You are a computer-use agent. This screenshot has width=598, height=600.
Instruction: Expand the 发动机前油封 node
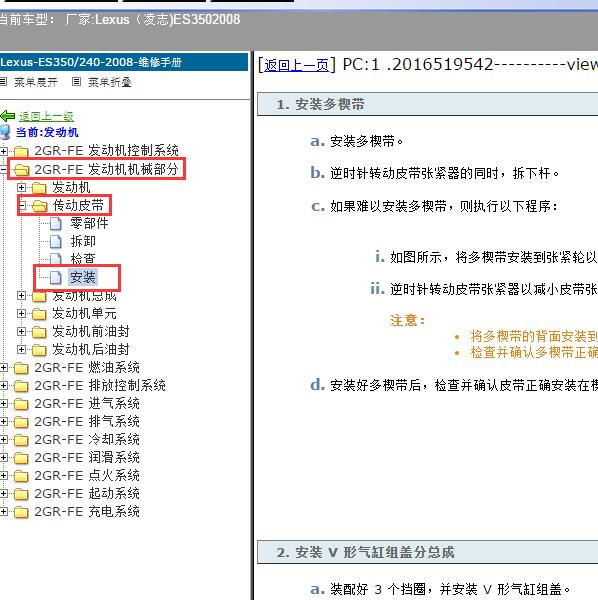[x=21, y=331]
